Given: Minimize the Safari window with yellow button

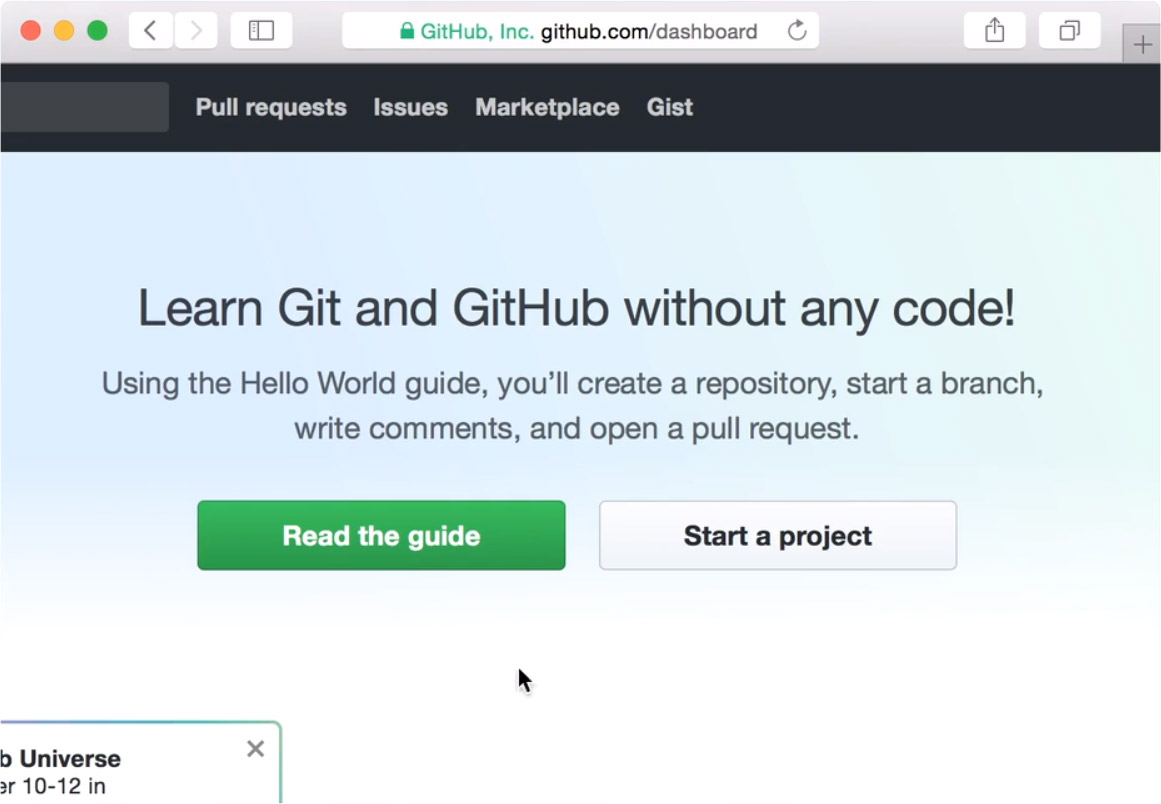Looking at the screenshot, I should (x=64, y=31).
